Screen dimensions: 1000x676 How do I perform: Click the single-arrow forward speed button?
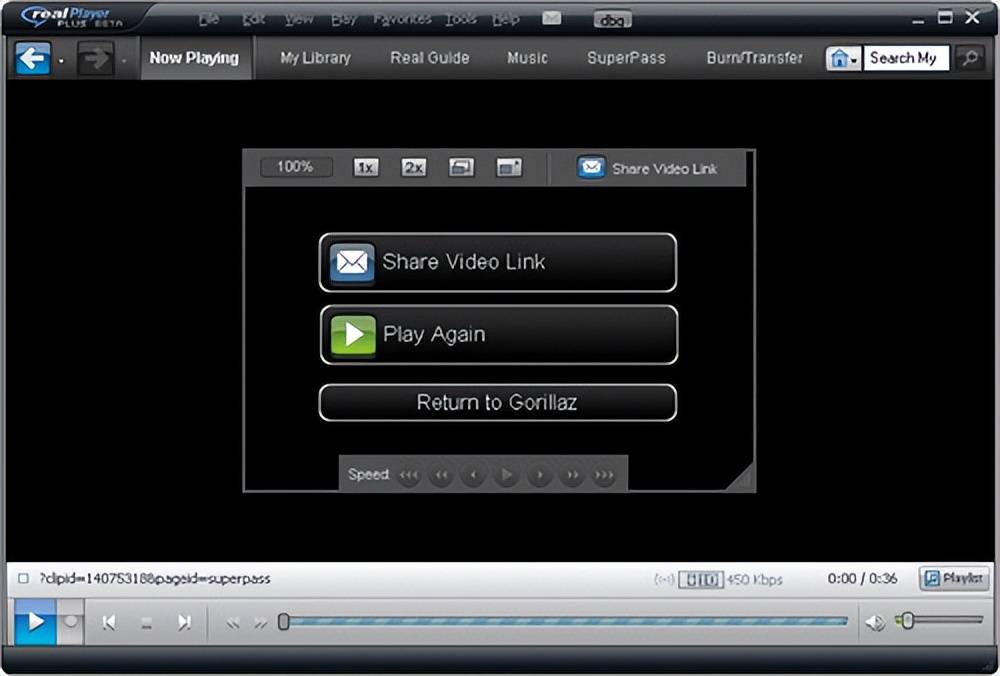[x=540, y=475]
